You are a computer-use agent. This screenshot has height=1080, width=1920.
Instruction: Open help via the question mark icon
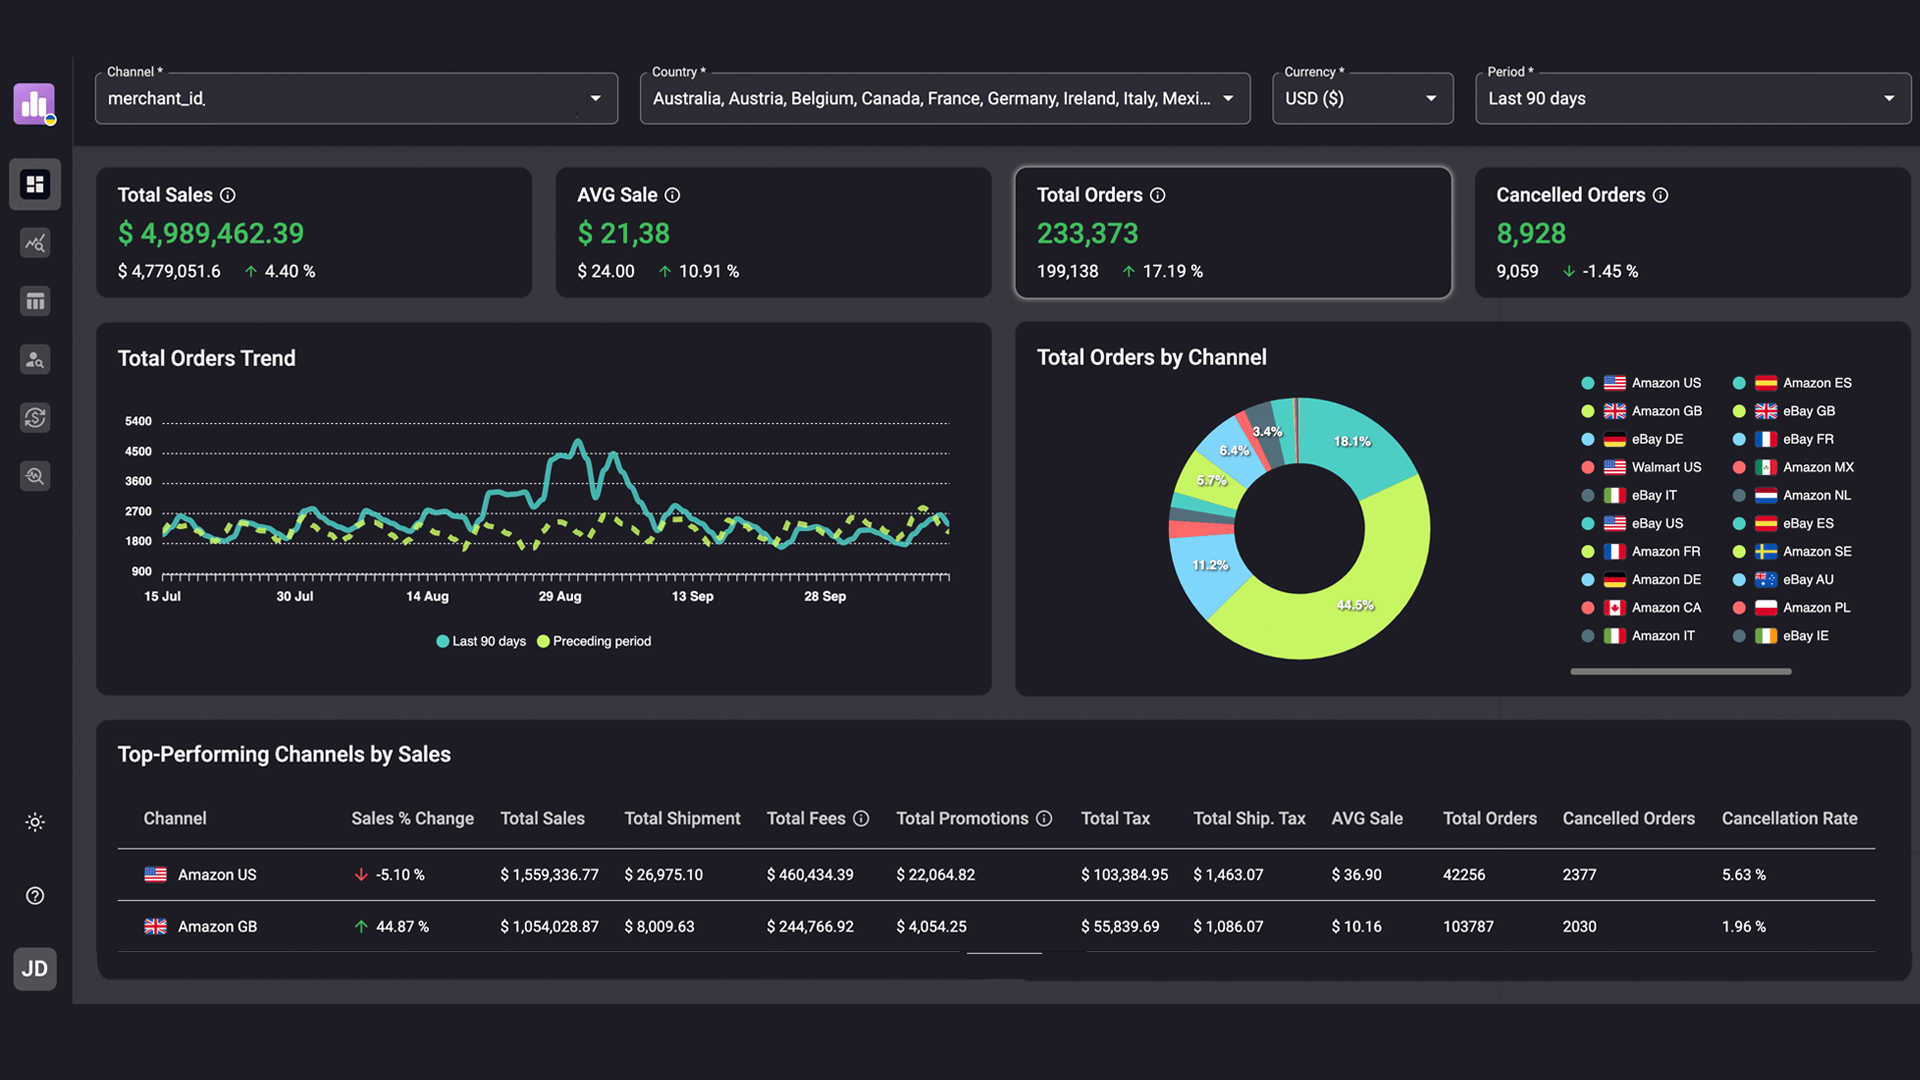[x=35, y=896]
